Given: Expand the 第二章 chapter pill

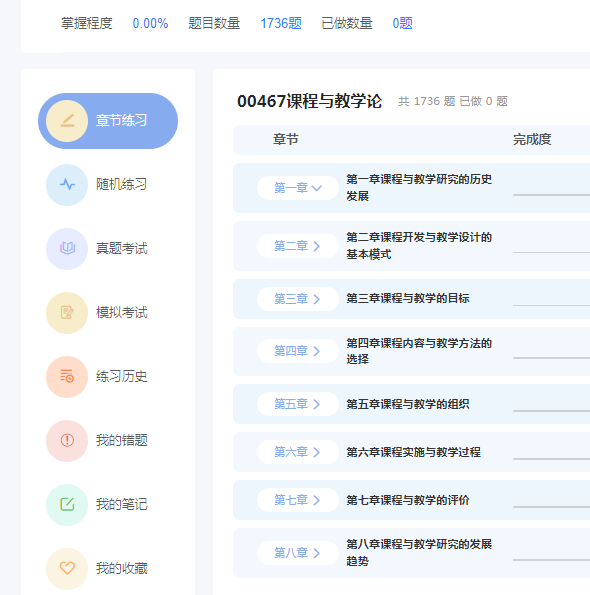Looking at the screenshot, I should [298, 246].
